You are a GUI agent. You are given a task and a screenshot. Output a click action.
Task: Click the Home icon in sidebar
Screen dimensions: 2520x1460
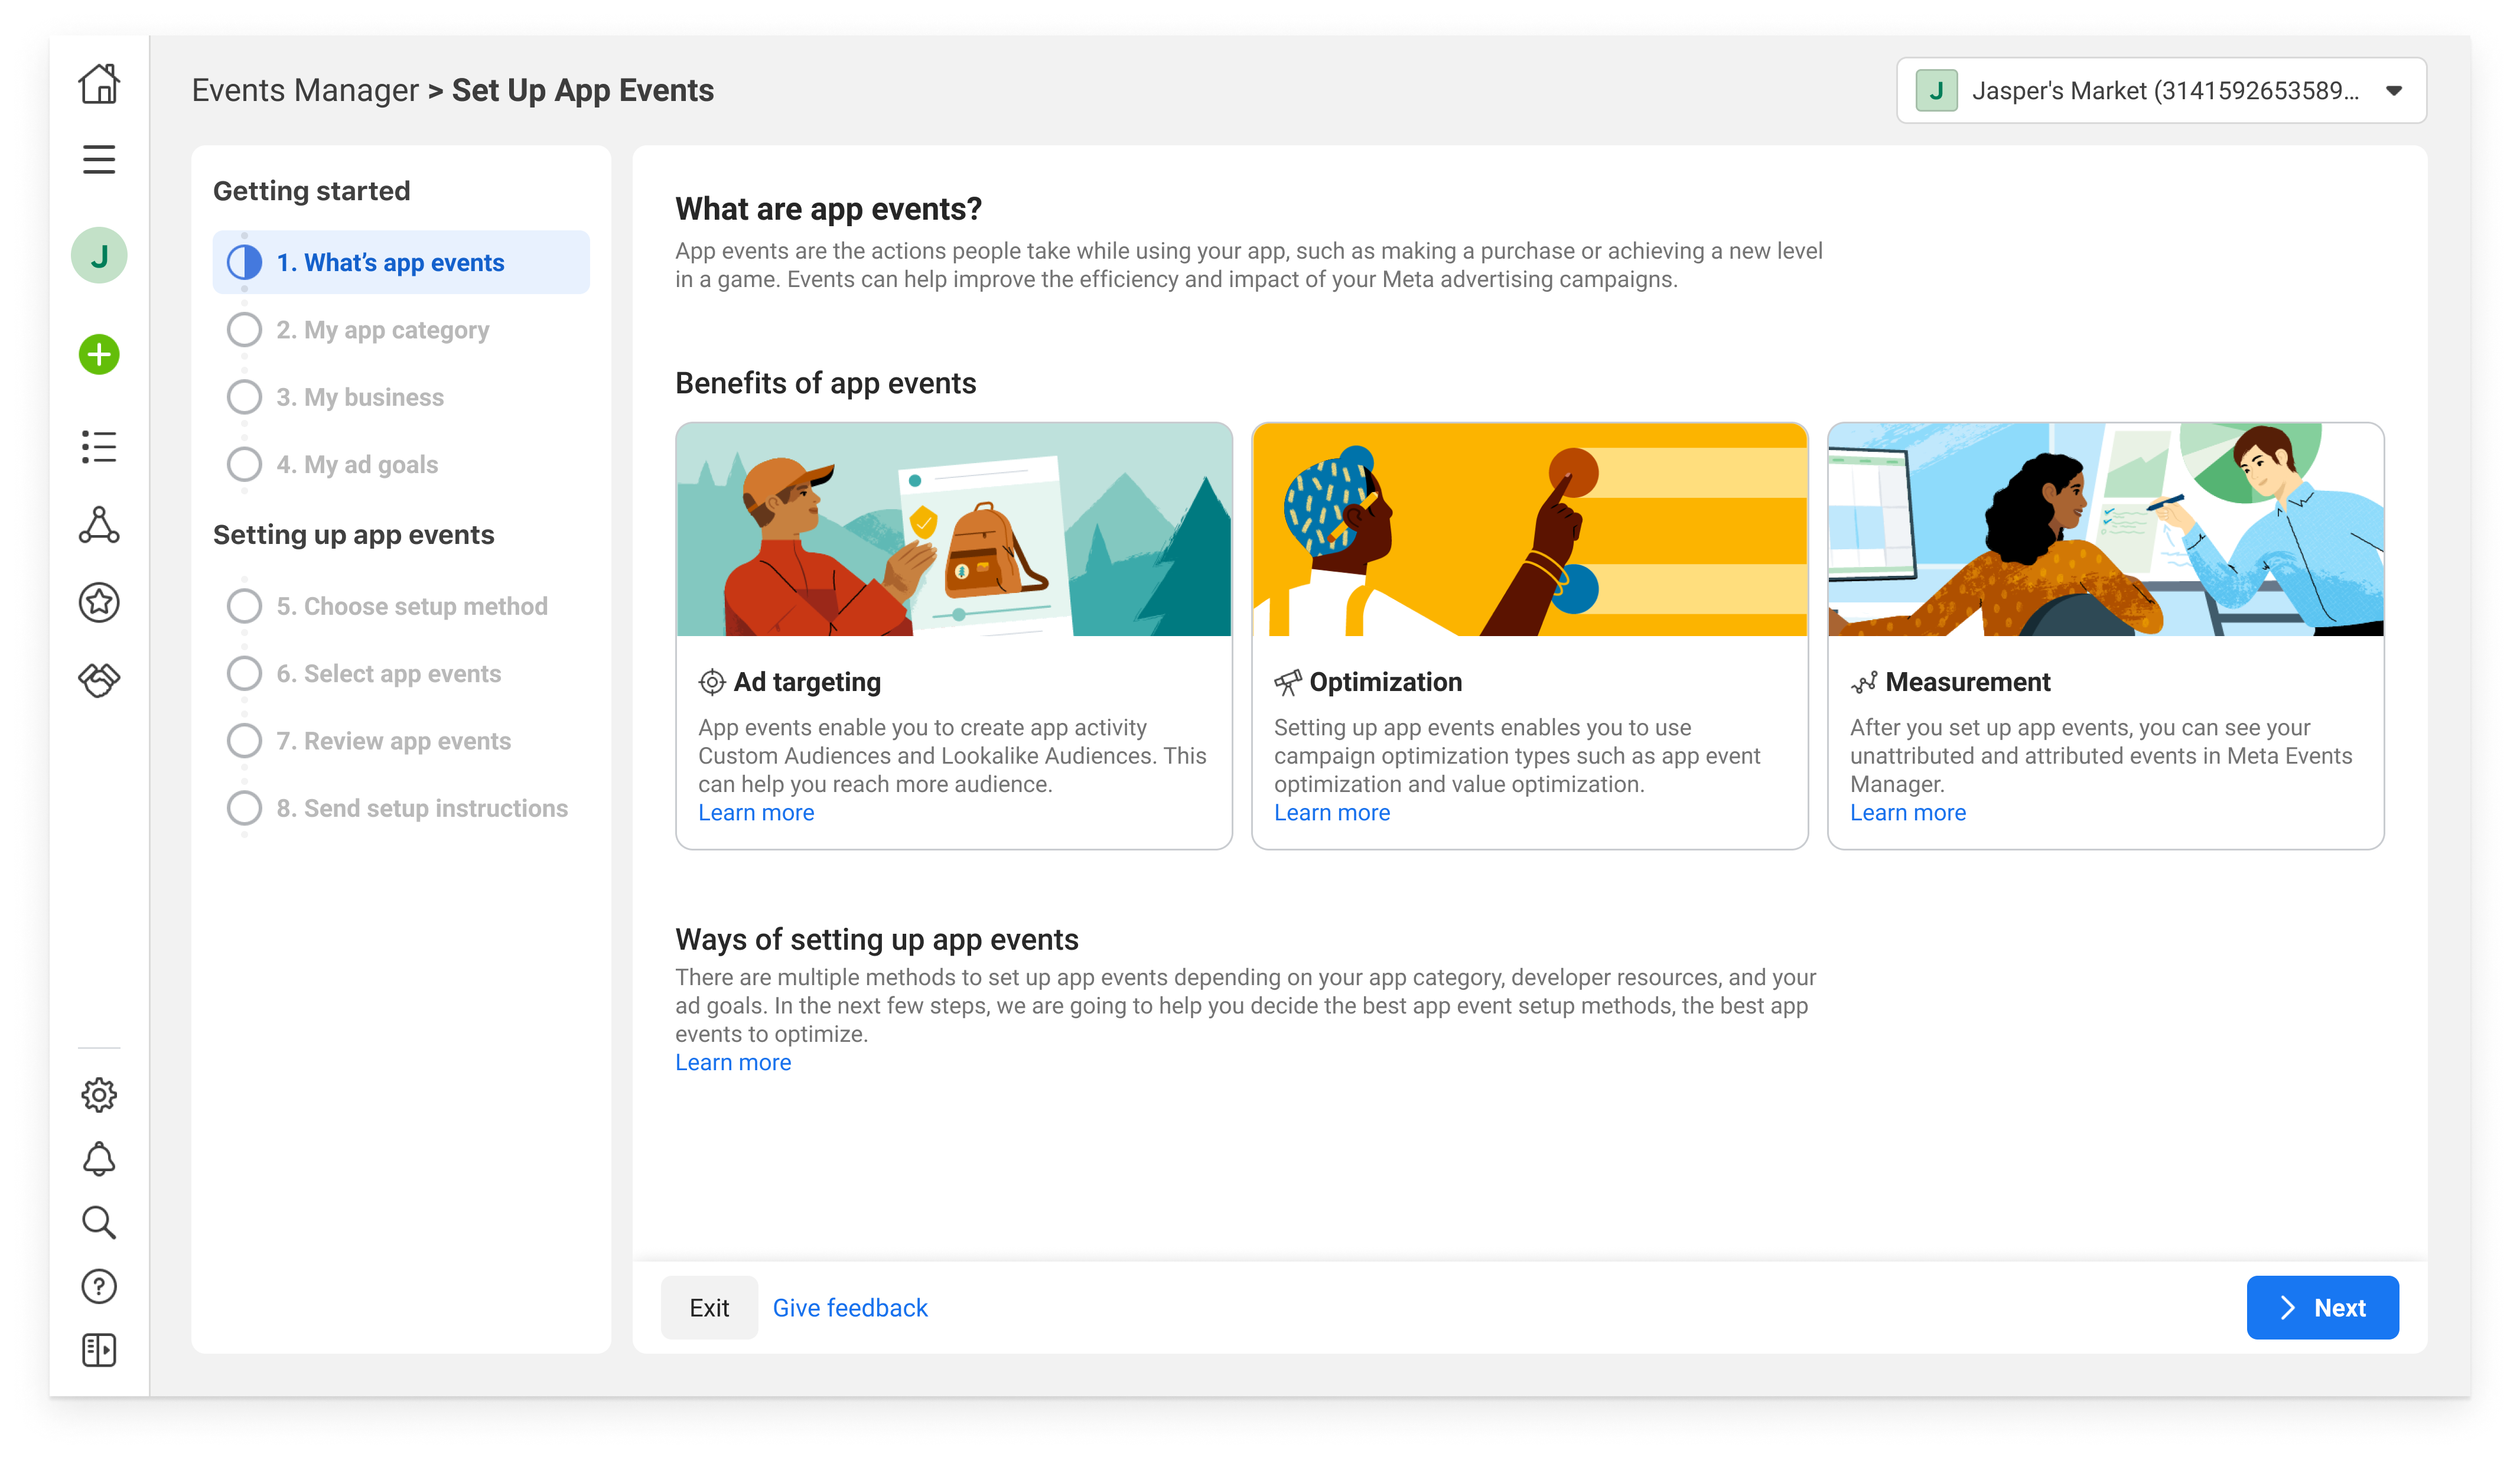(99, 84)
